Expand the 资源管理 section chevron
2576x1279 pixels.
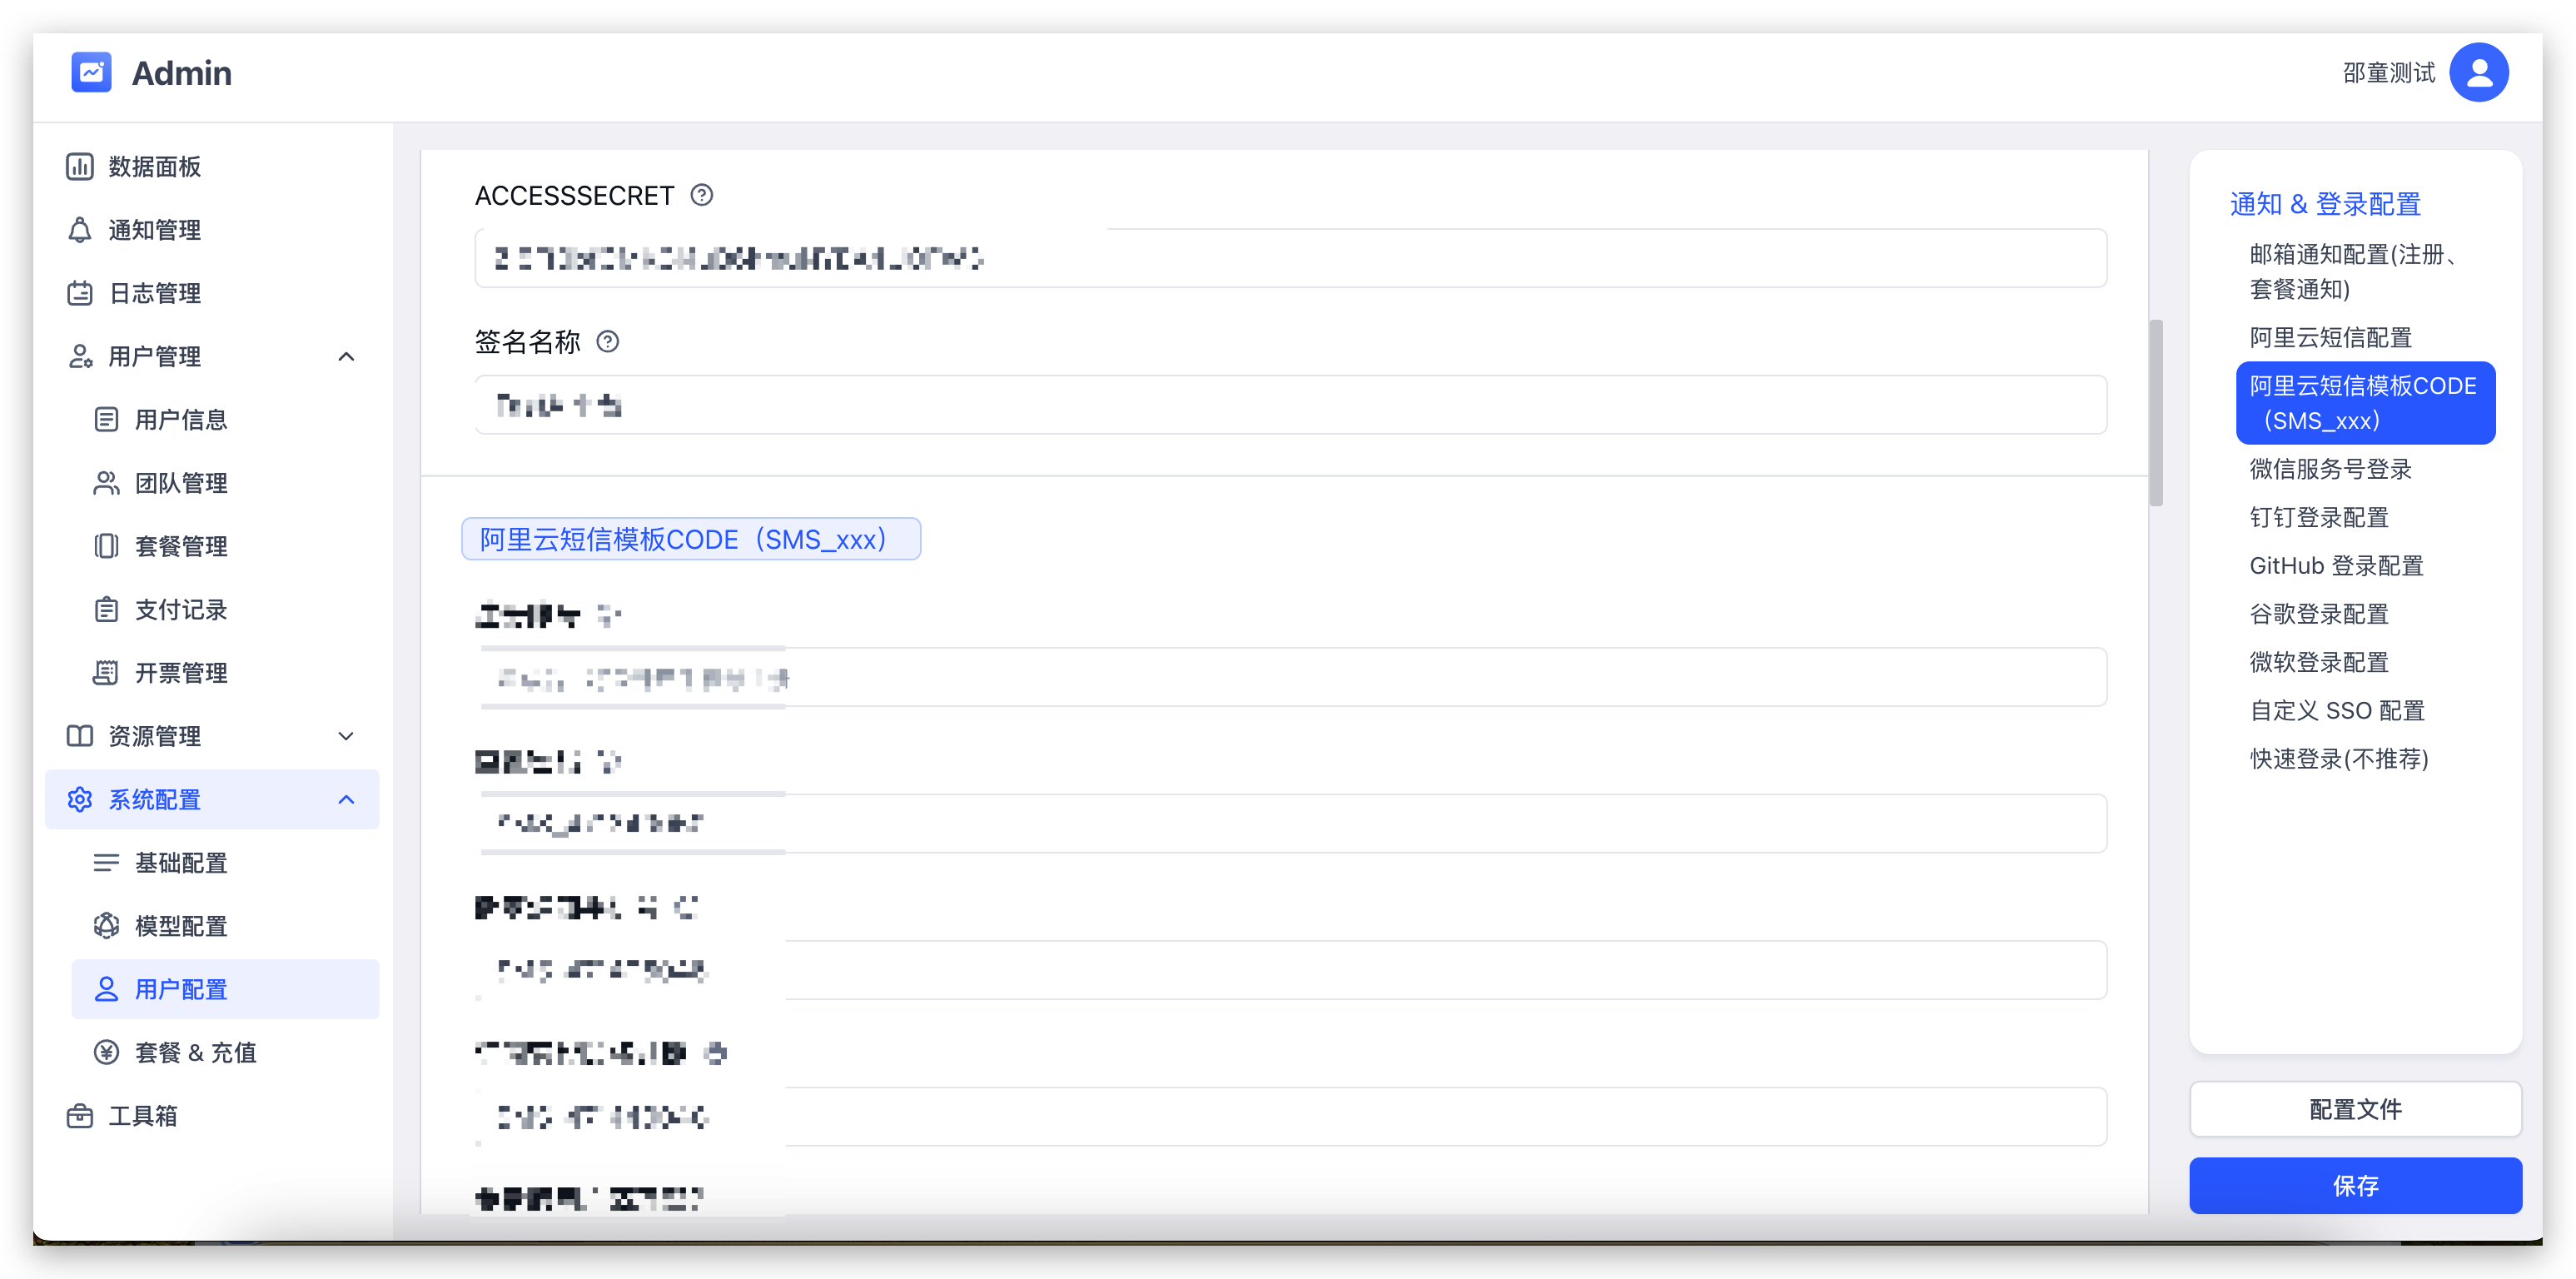pos(346,736)
